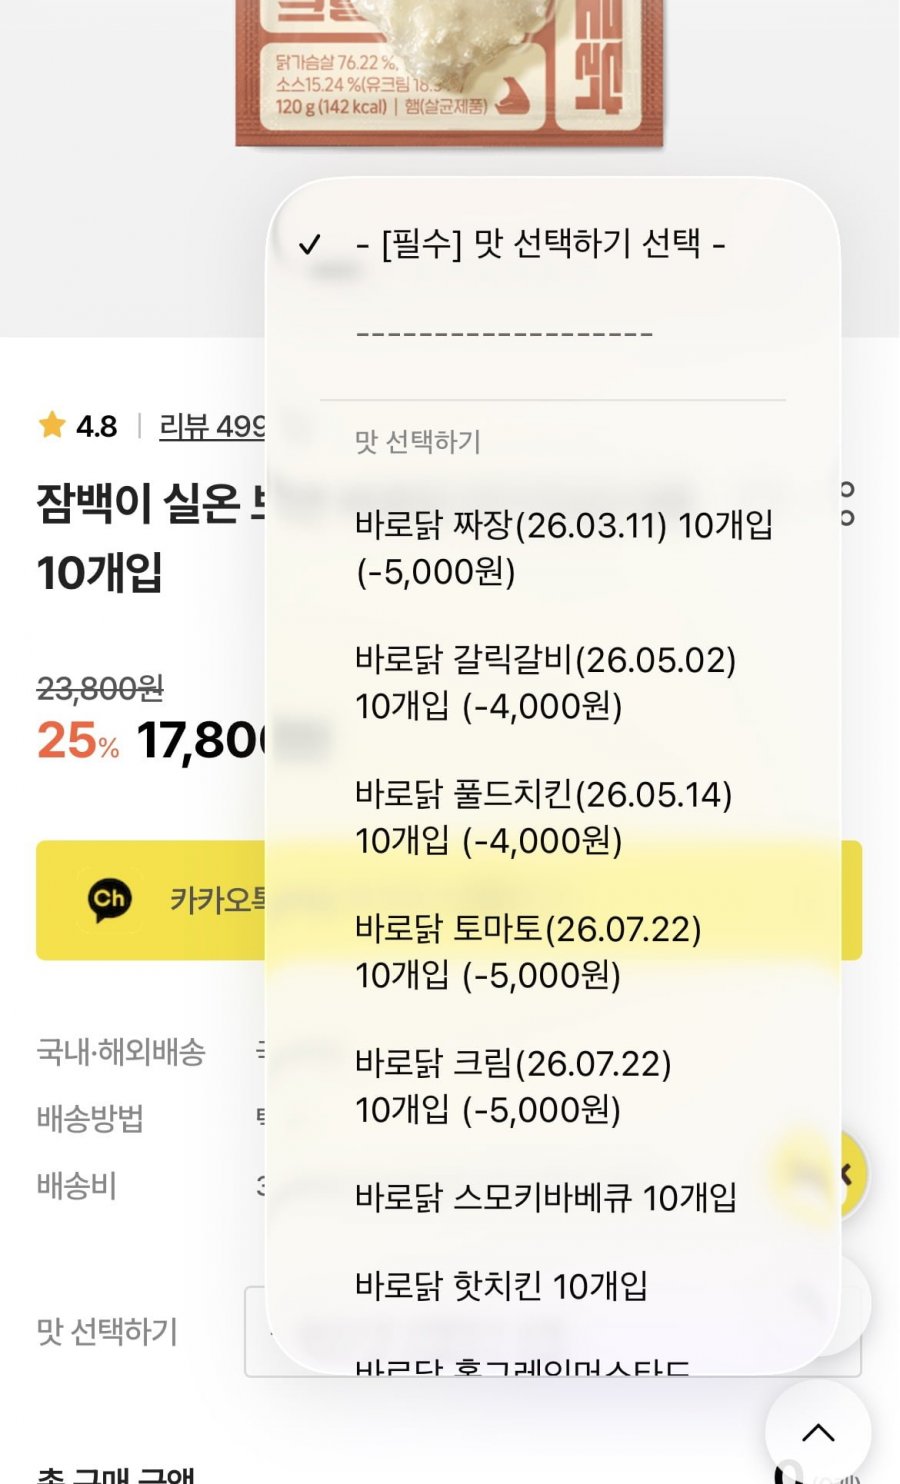Choose 바로닭 갈릭갈비(26.05.02) 10개입 option

(x=545, y=682)
